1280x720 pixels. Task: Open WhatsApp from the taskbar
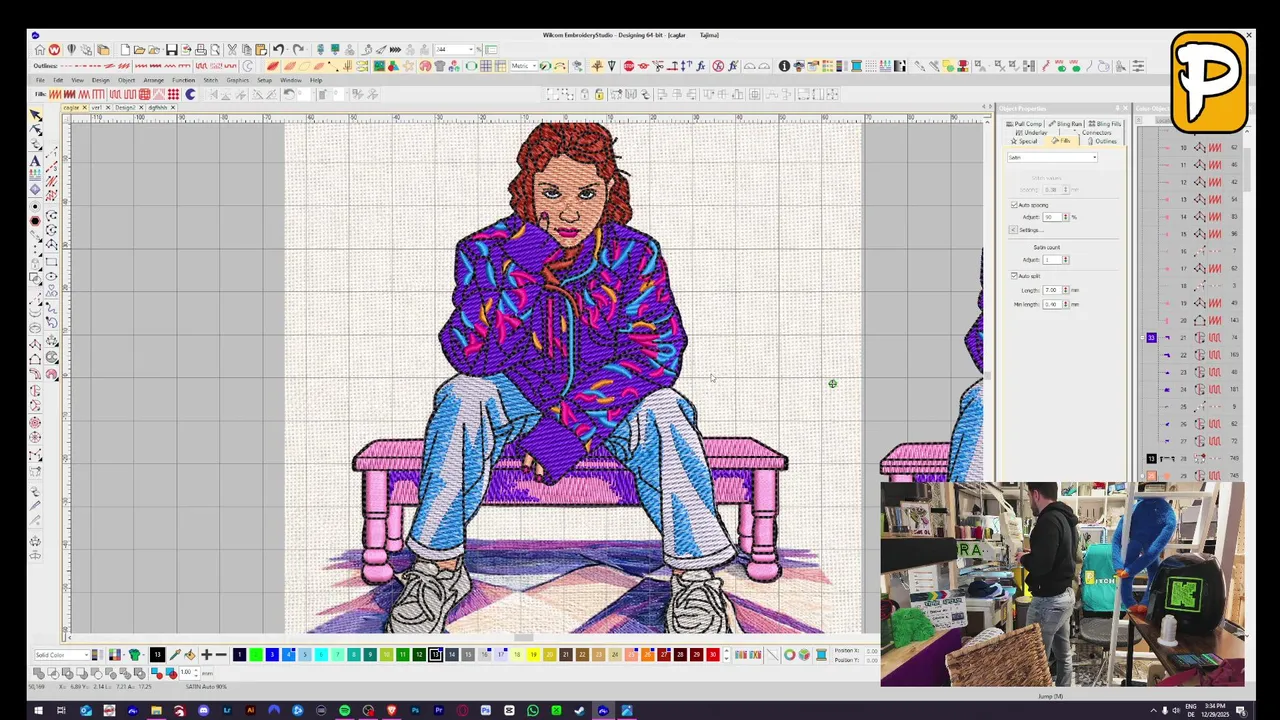[x=532, y=710]
